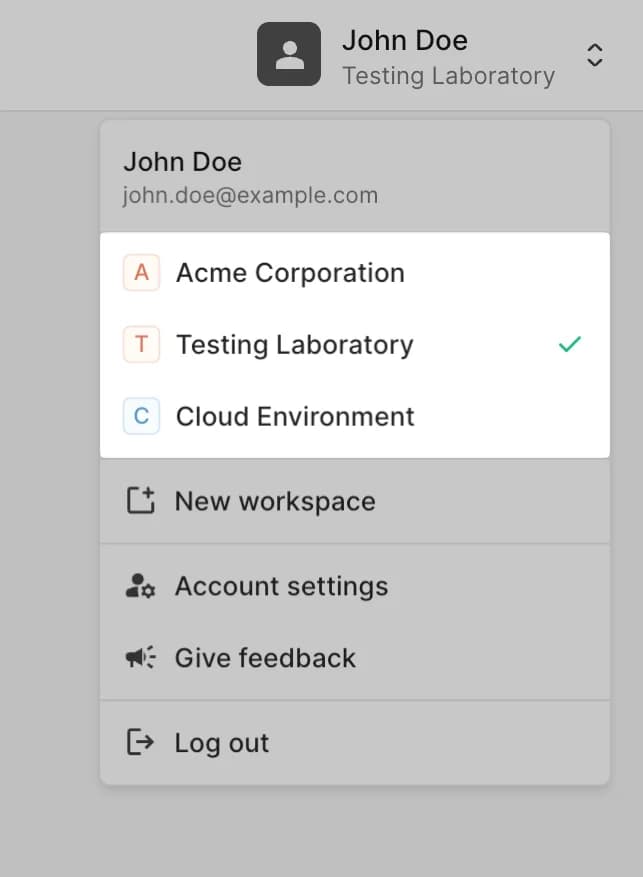The image size is (643, 877).
Task: Click John Doe name in header
Action: point(405,40)
